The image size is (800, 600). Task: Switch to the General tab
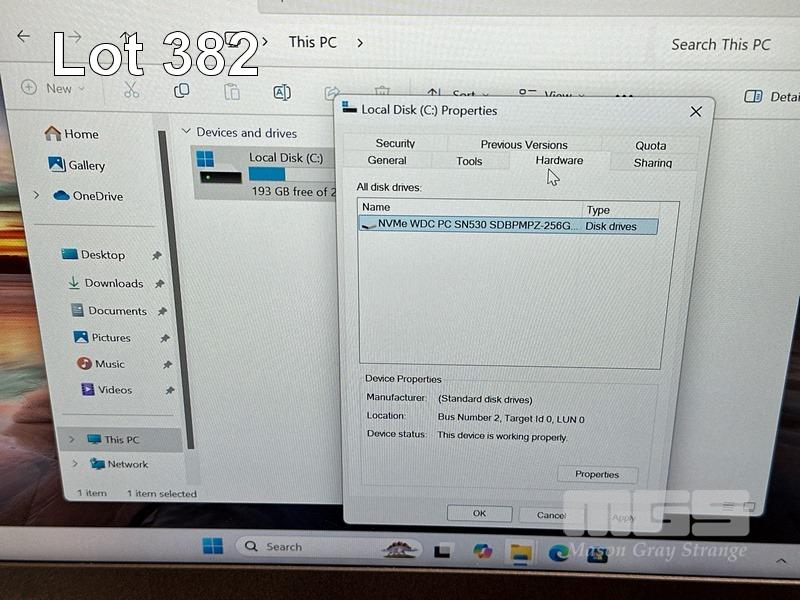point(387,160)
